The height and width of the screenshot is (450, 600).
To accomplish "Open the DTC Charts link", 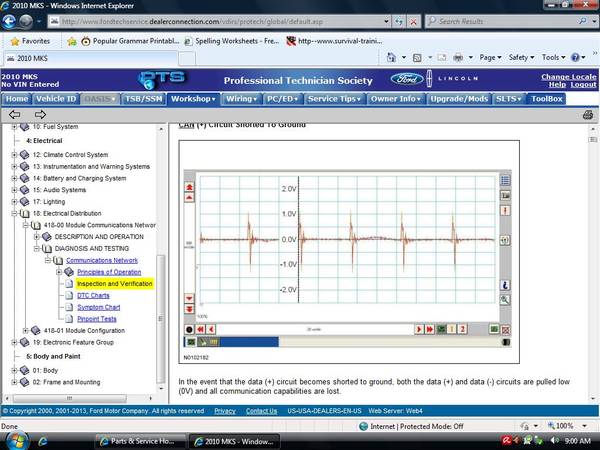I will pyautogui.click(x=93, y=295).
